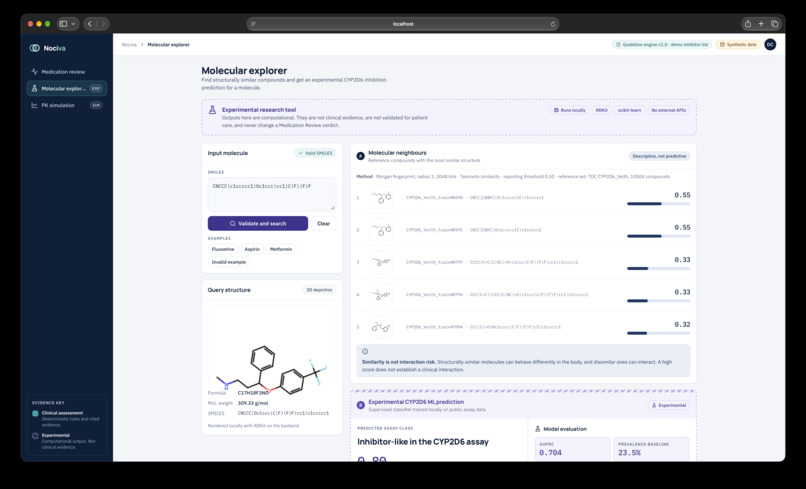Viewport: 806px width, 489px height.
Task: Click the similarity bar for neighbour 3
Action: coord(658,268)
